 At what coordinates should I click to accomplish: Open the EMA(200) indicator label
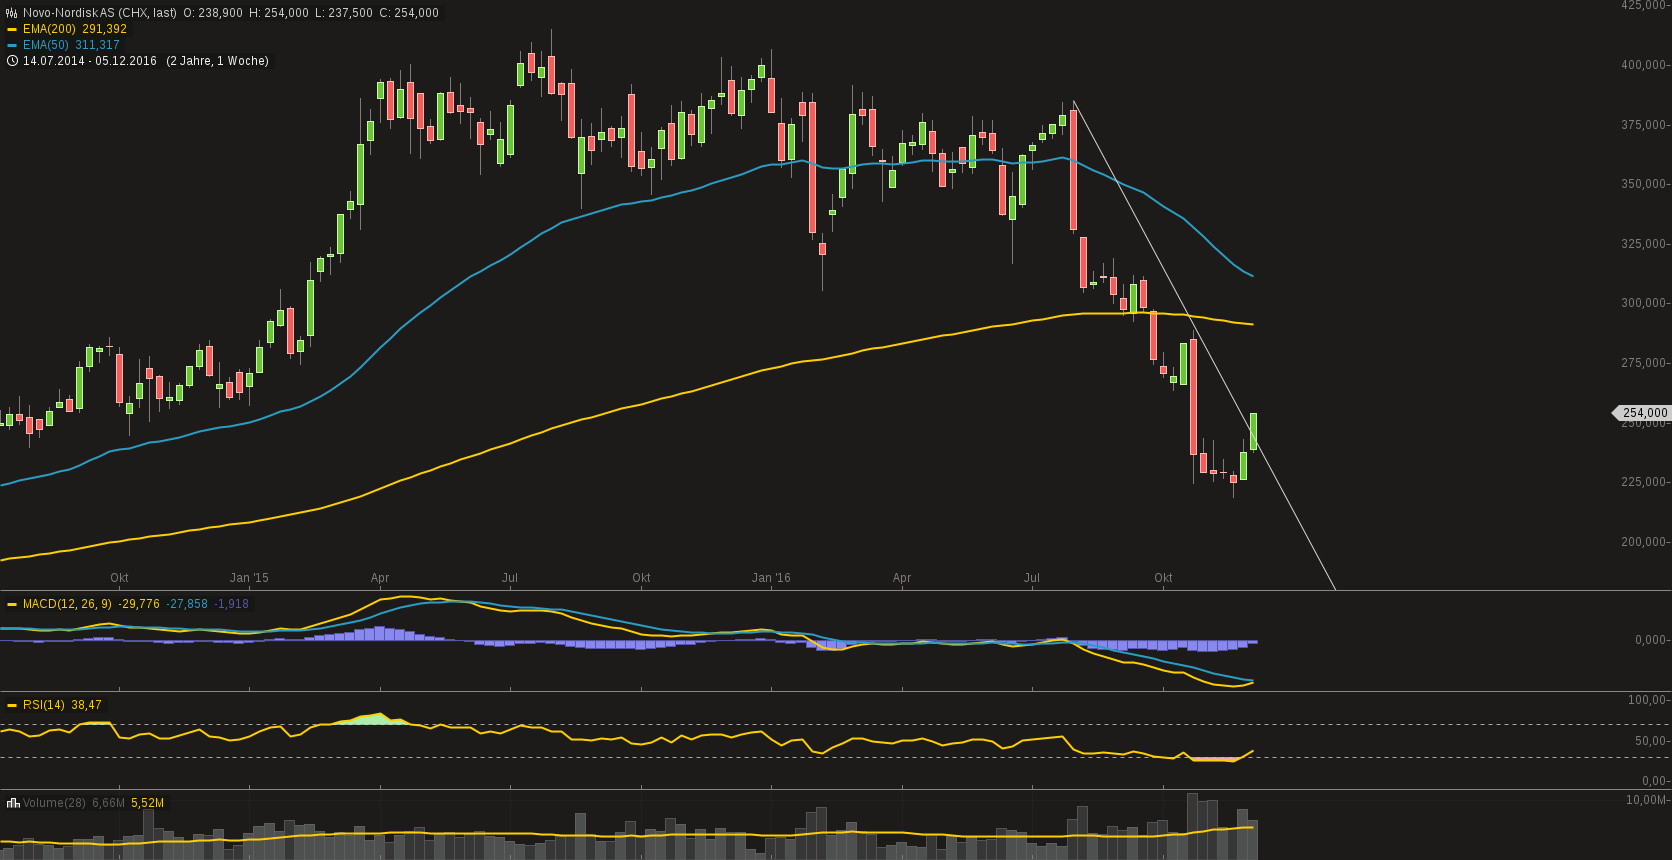pyautogui.click(x=49, y=29)
